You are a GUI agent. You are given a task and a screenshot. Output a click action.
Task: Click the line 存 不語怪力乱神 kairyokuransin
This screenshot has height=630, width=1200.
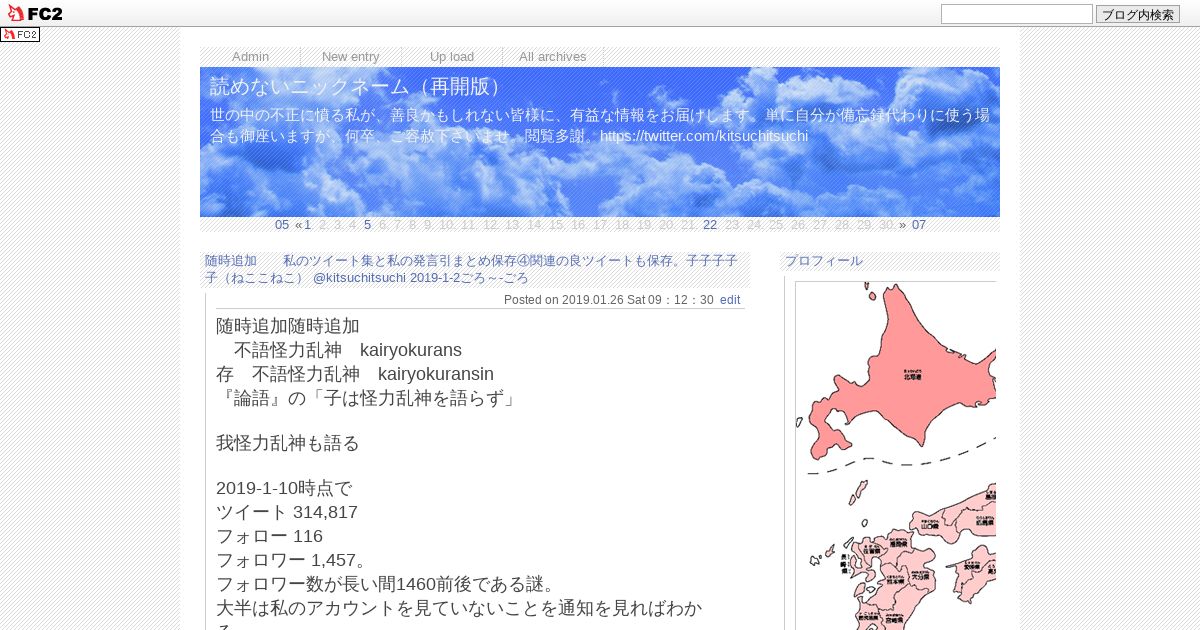pos(355,374)
